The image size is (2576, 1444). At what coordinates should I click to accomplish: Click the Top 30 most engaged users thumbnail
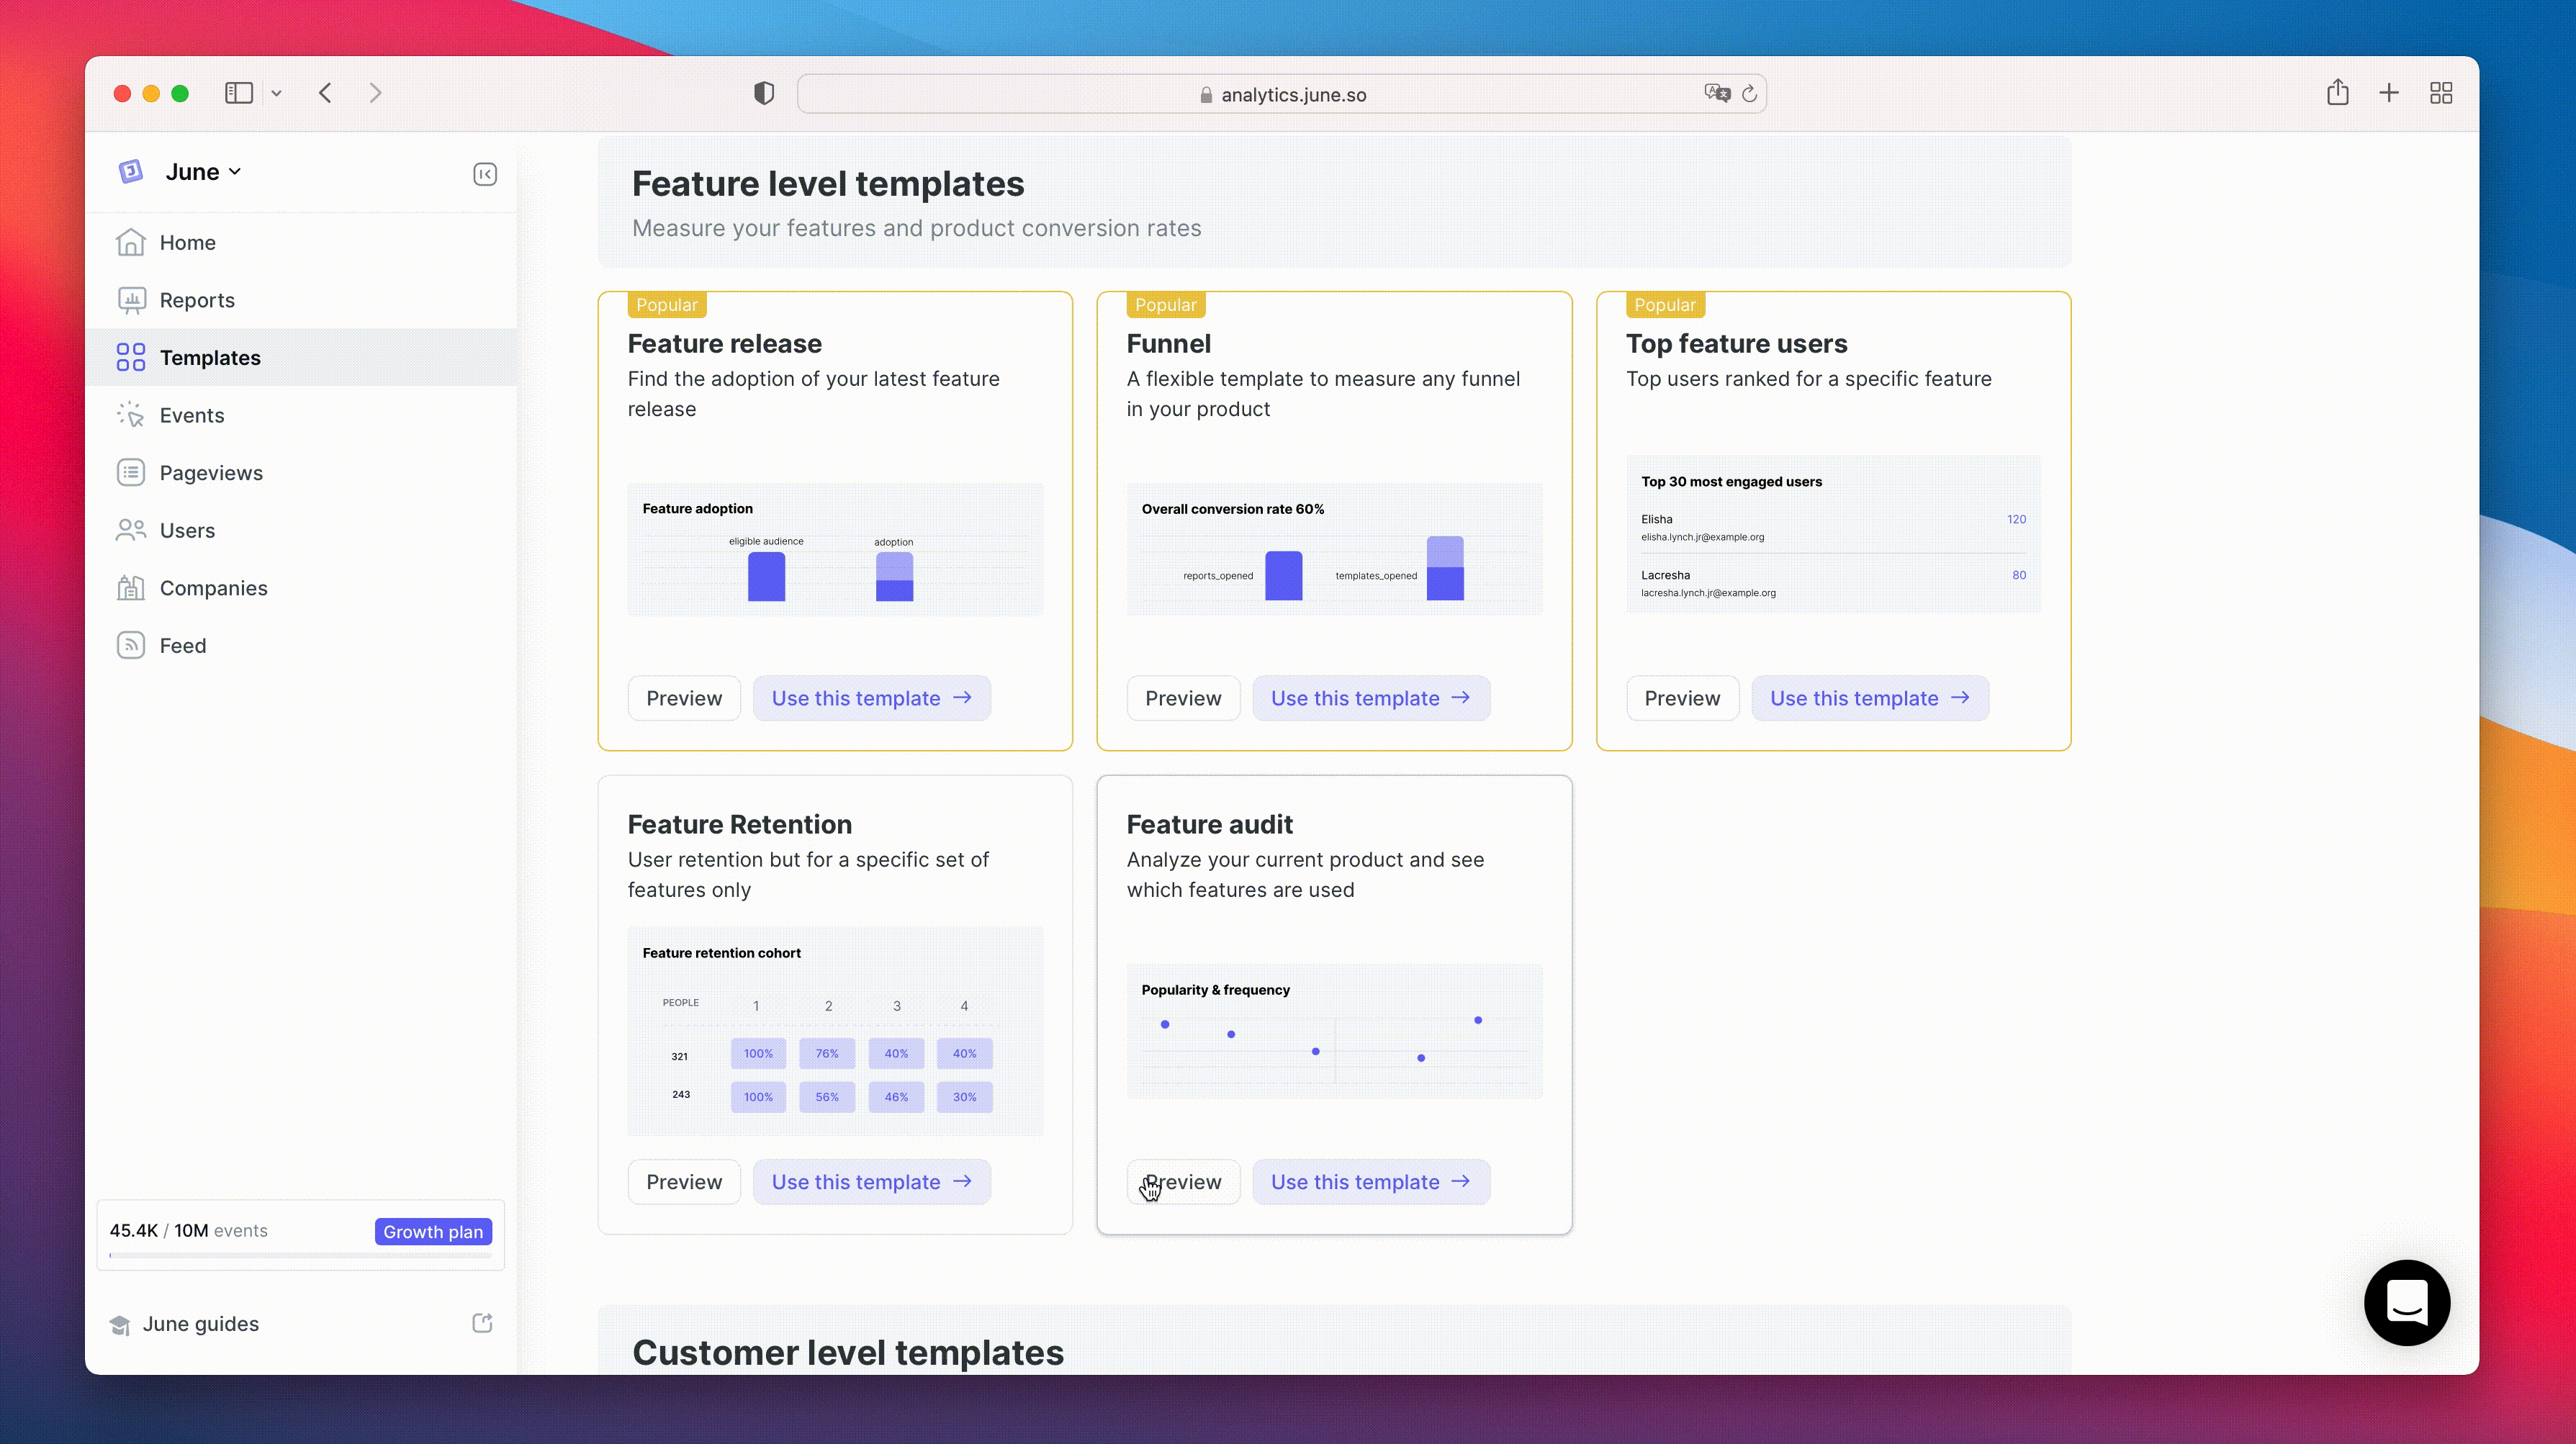tap(1833, 534)
